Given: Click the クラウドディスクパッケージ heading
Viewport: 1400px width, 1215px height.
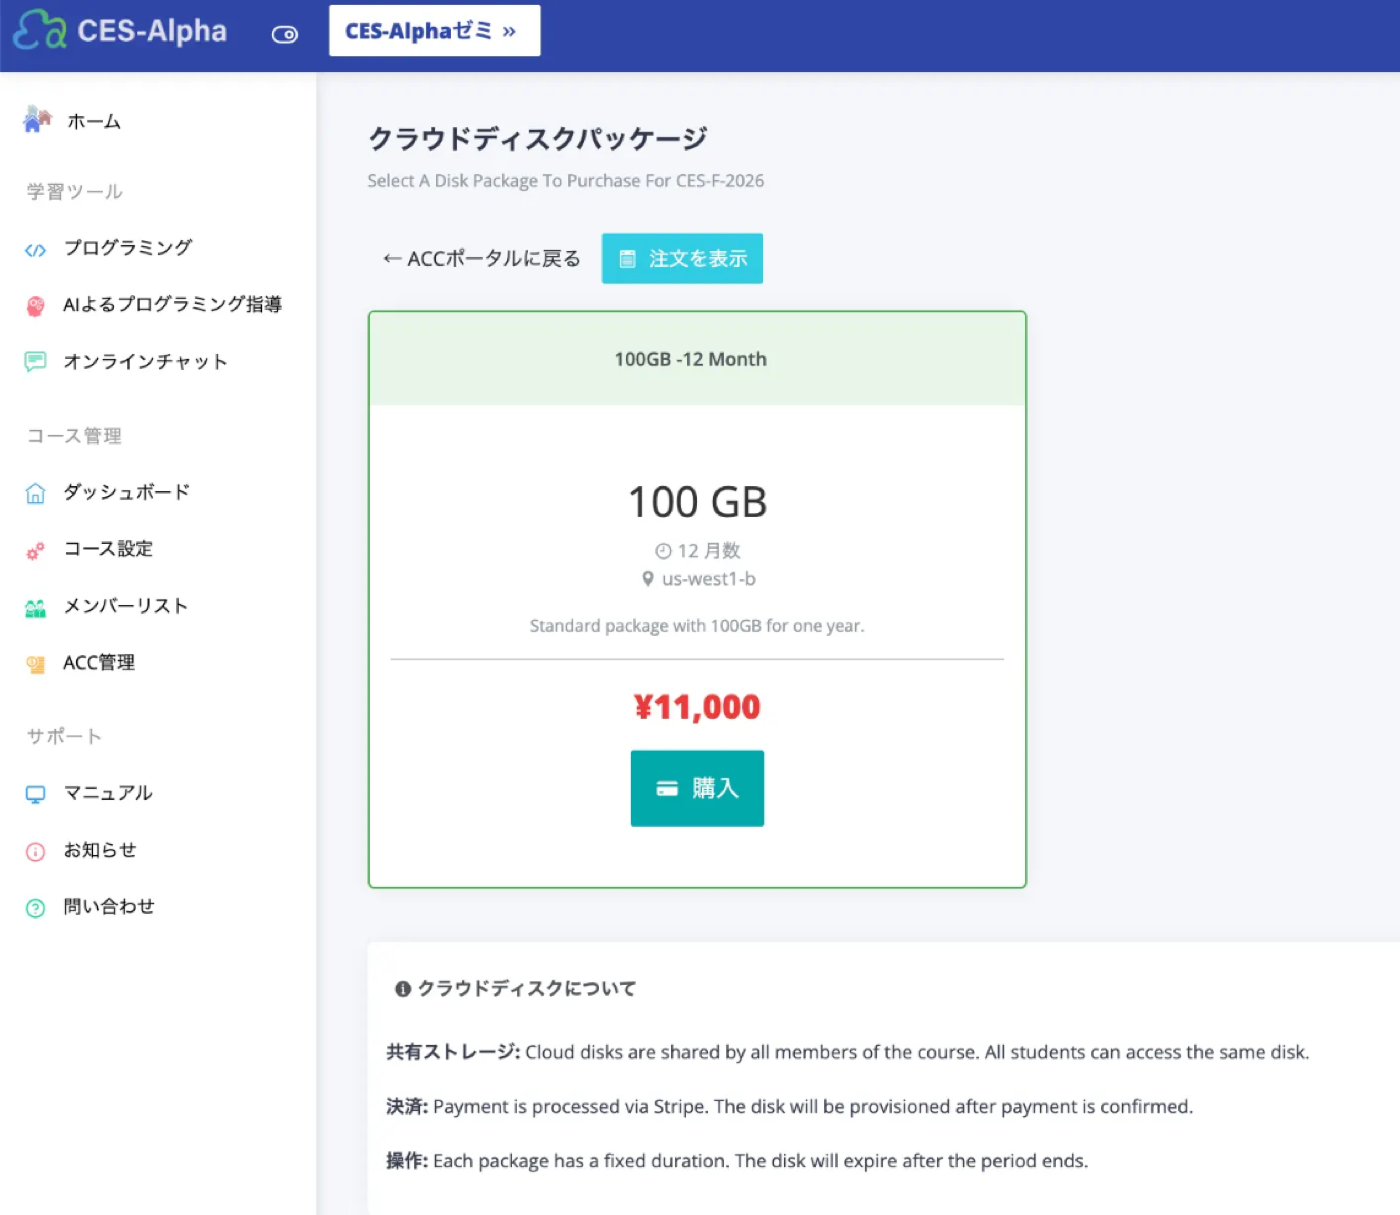Looking at the screenshot, I should [x=538, y=138].
